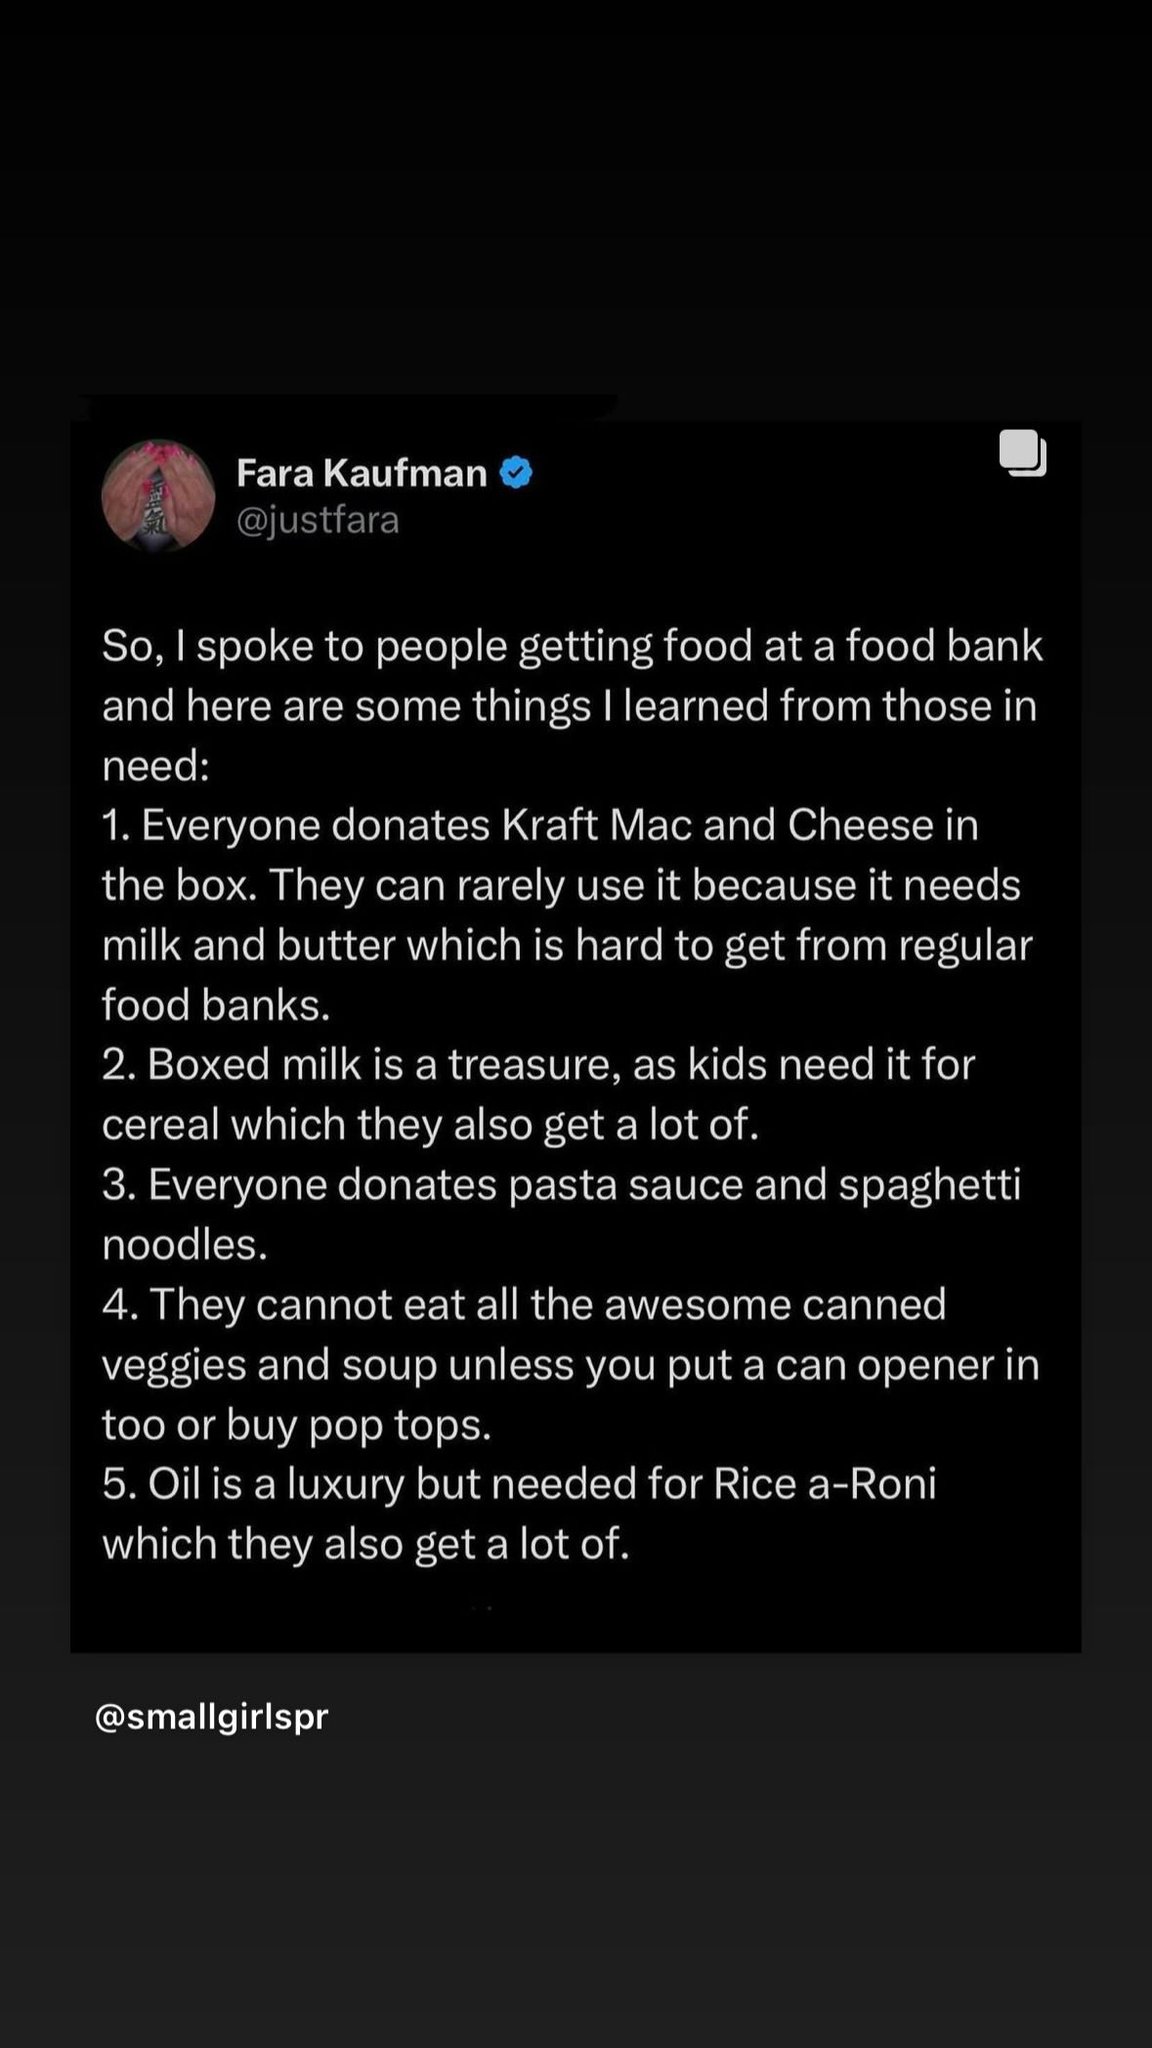Image resolution: width=1152 pixels, height=2048 pixels.
Task: Tap the word 'noodles.'
Action: click(185, 1244)
